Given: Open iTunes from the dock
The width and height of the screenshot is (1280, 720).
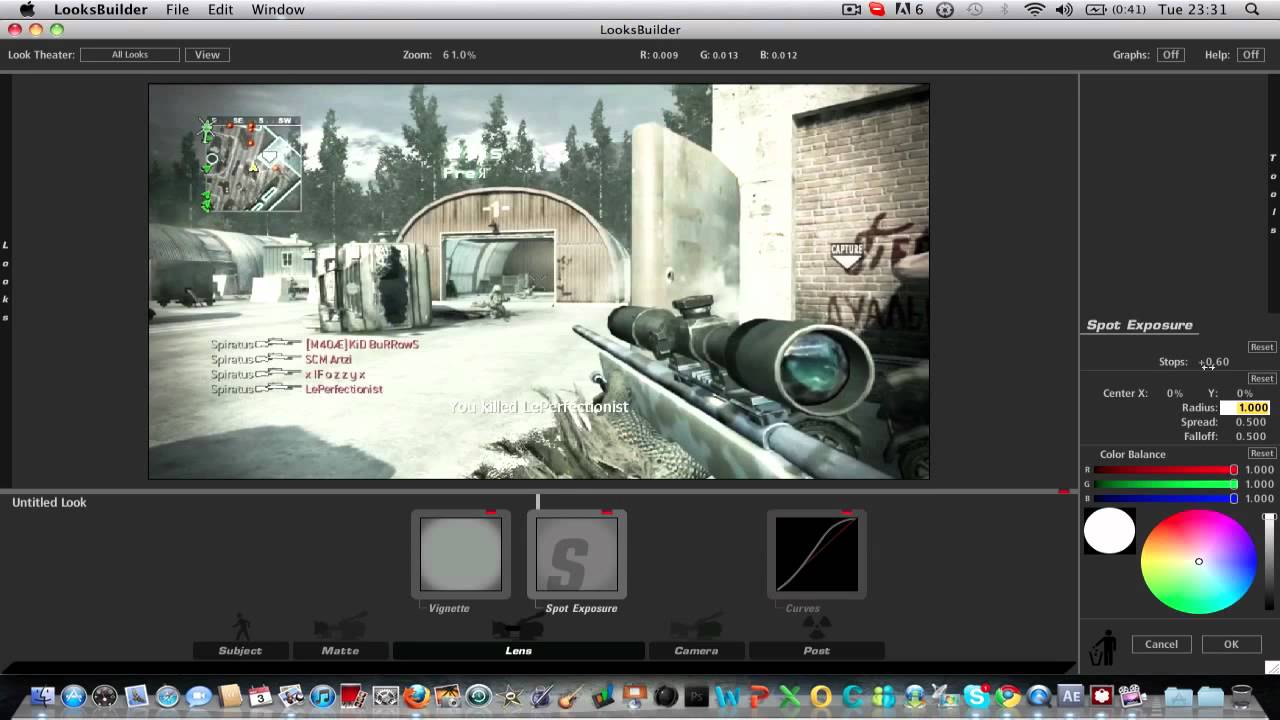Looking at the screenshot, I should (x=322, y=696).
